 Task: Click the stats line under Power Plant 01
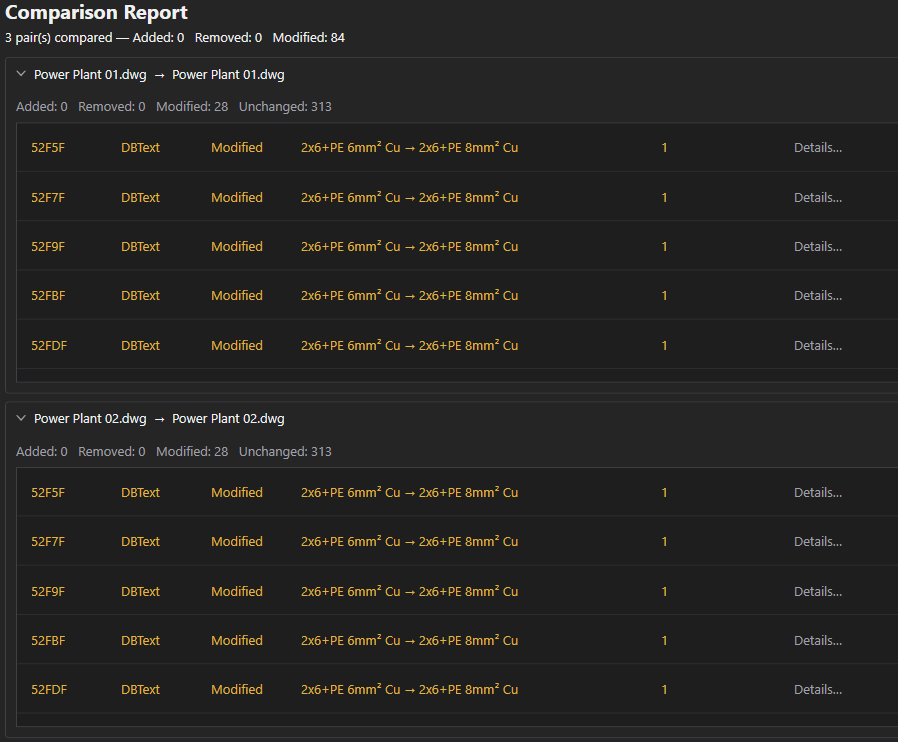pos(174,107)
